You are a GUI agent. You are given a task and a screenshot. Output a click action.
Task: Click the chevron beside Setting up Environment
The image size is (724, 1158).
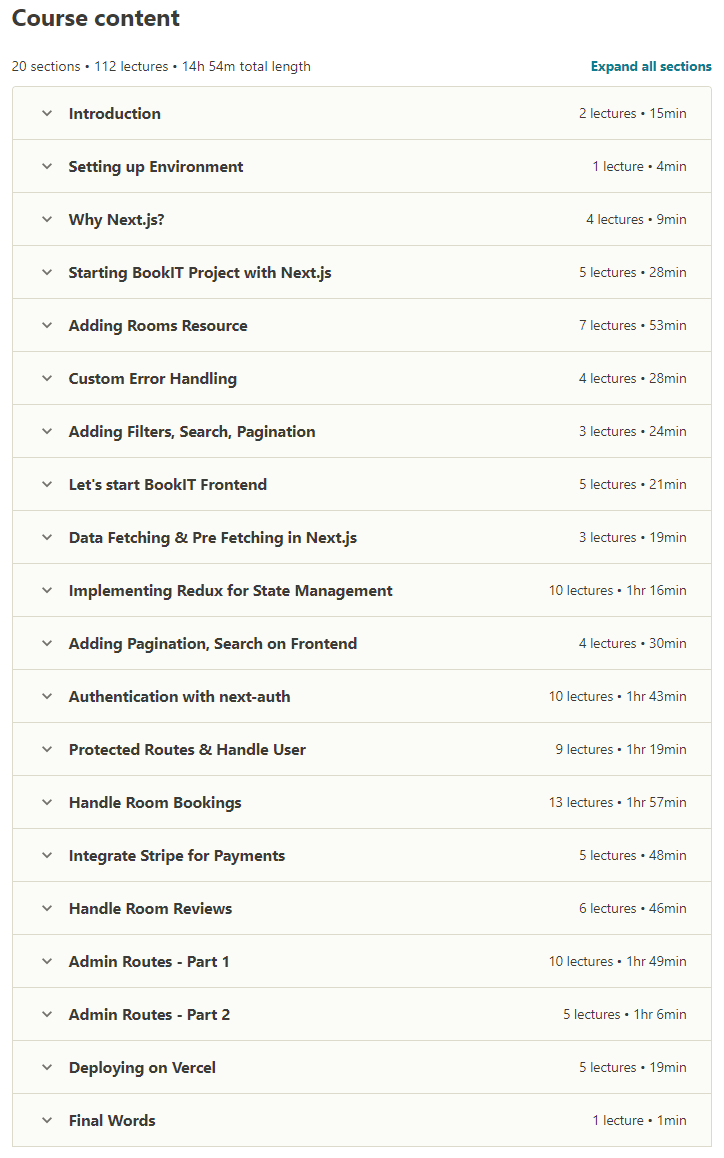pos(47,167)
